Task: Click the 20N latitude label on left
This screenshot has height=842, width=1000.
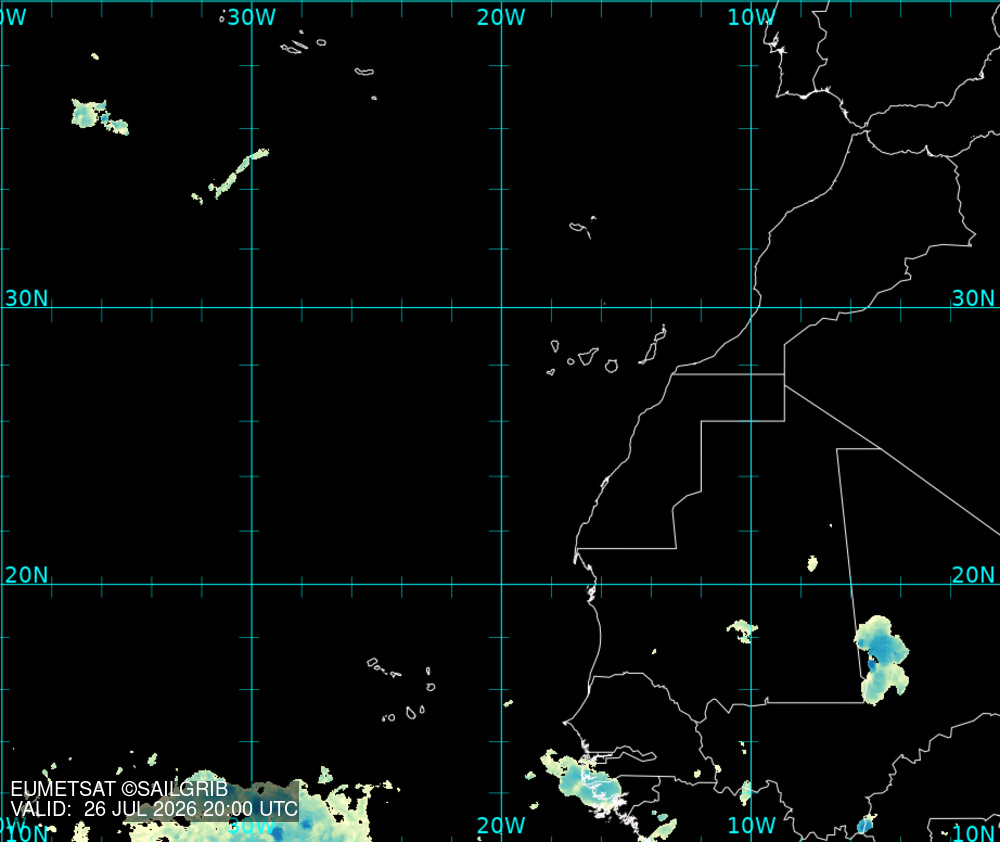Action: coord(26,575)
